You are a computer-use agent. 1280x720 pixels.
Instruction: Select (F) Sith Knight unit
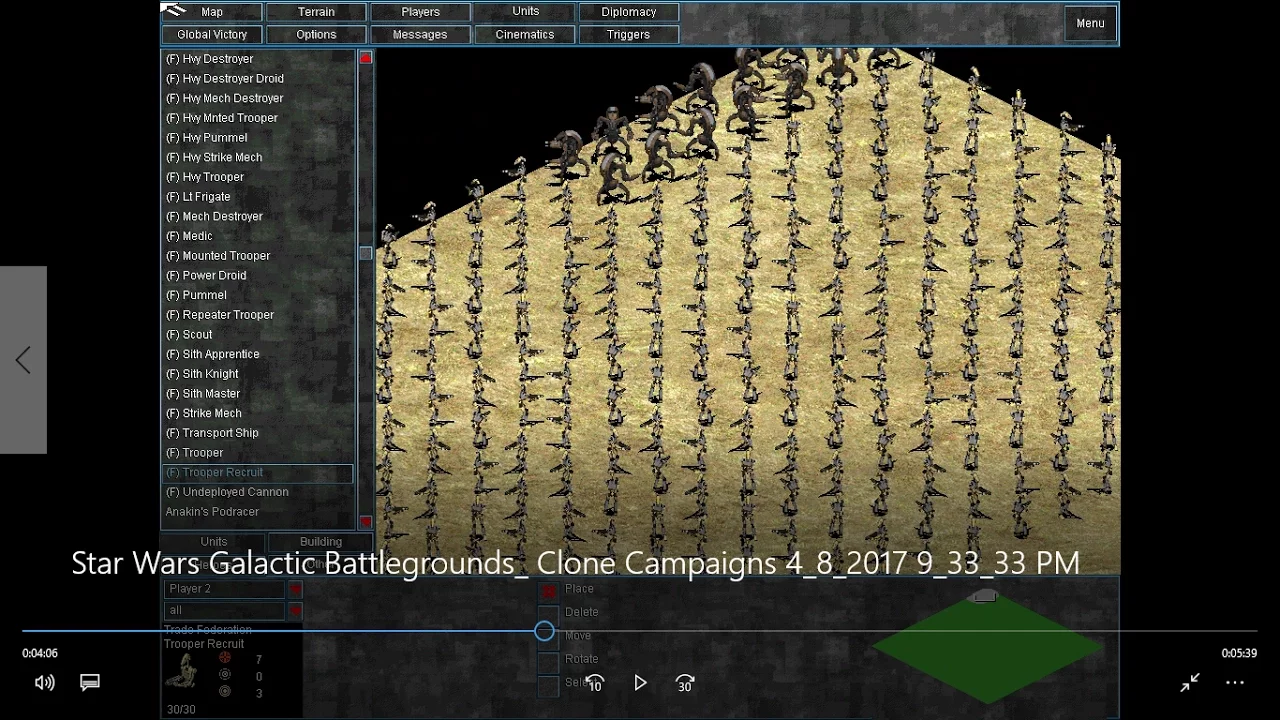point(258,374)
